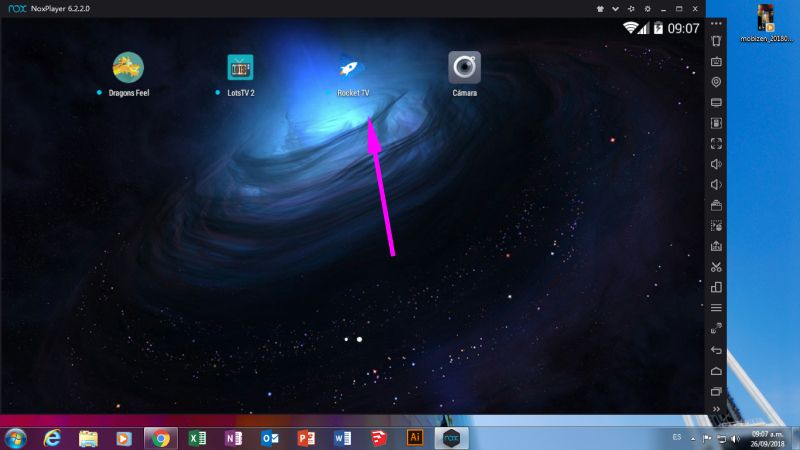Click the My Computer screen sidebar icon
The height and width of the screenshot is (450, 800).
click(x=716, y=103)
